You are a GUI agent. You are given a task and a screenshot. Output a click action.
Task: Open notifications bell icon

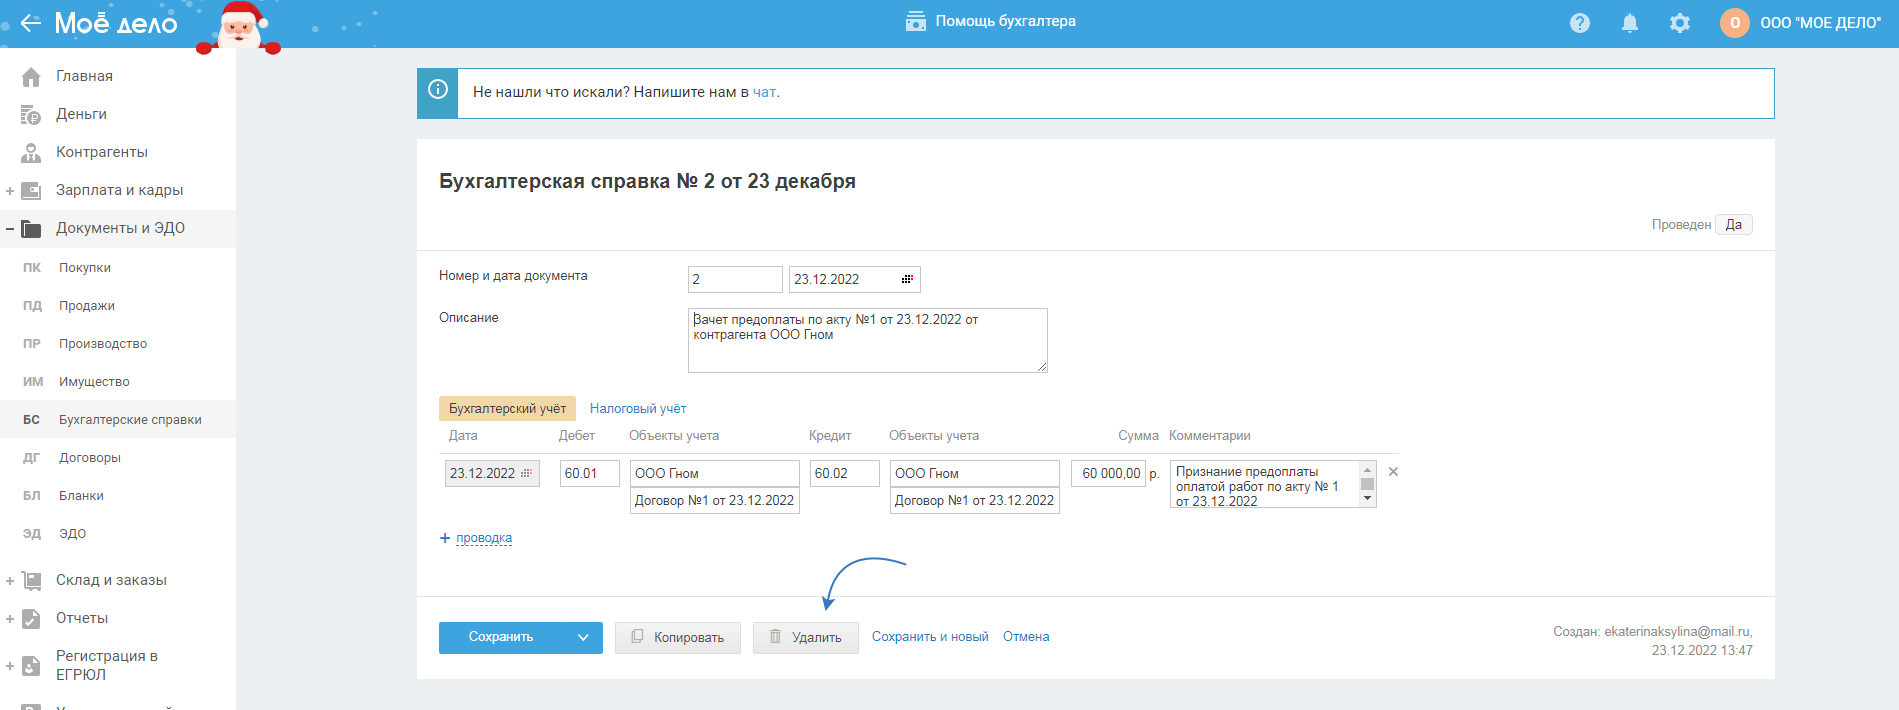pos(1630,23)
